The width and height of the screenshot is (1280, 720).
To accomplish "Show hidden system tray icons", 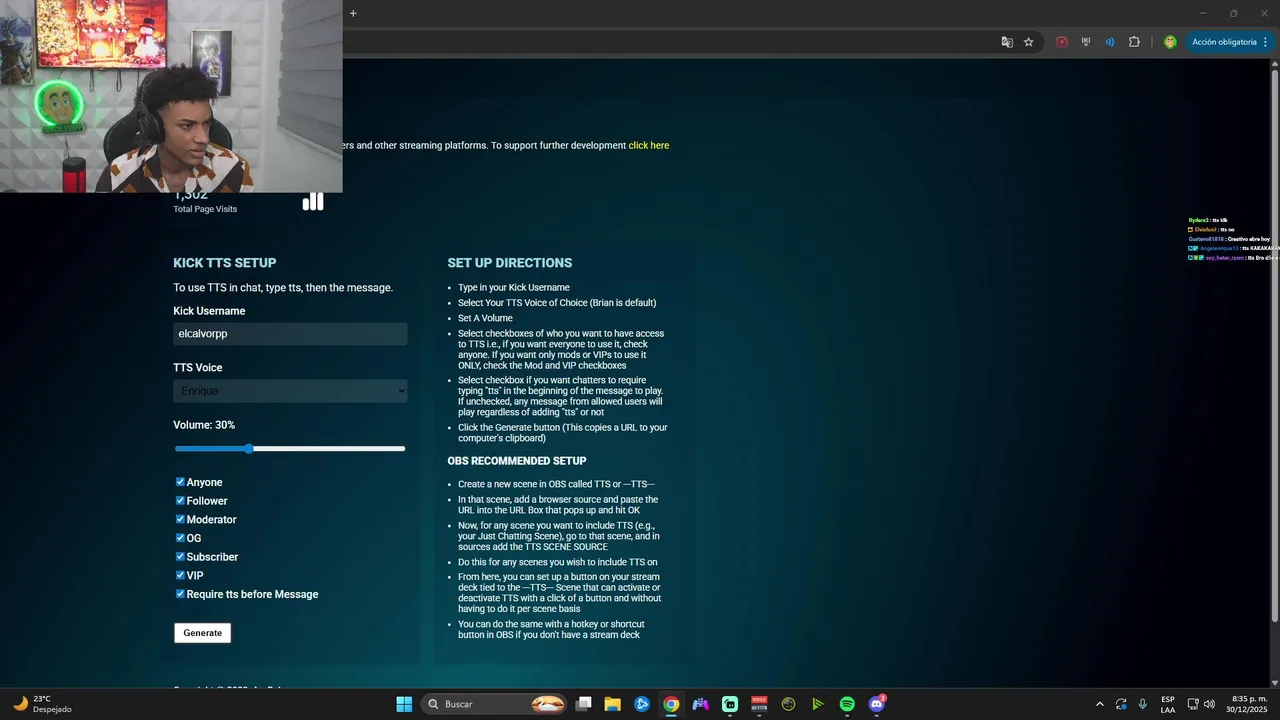I will [1100, 704].
